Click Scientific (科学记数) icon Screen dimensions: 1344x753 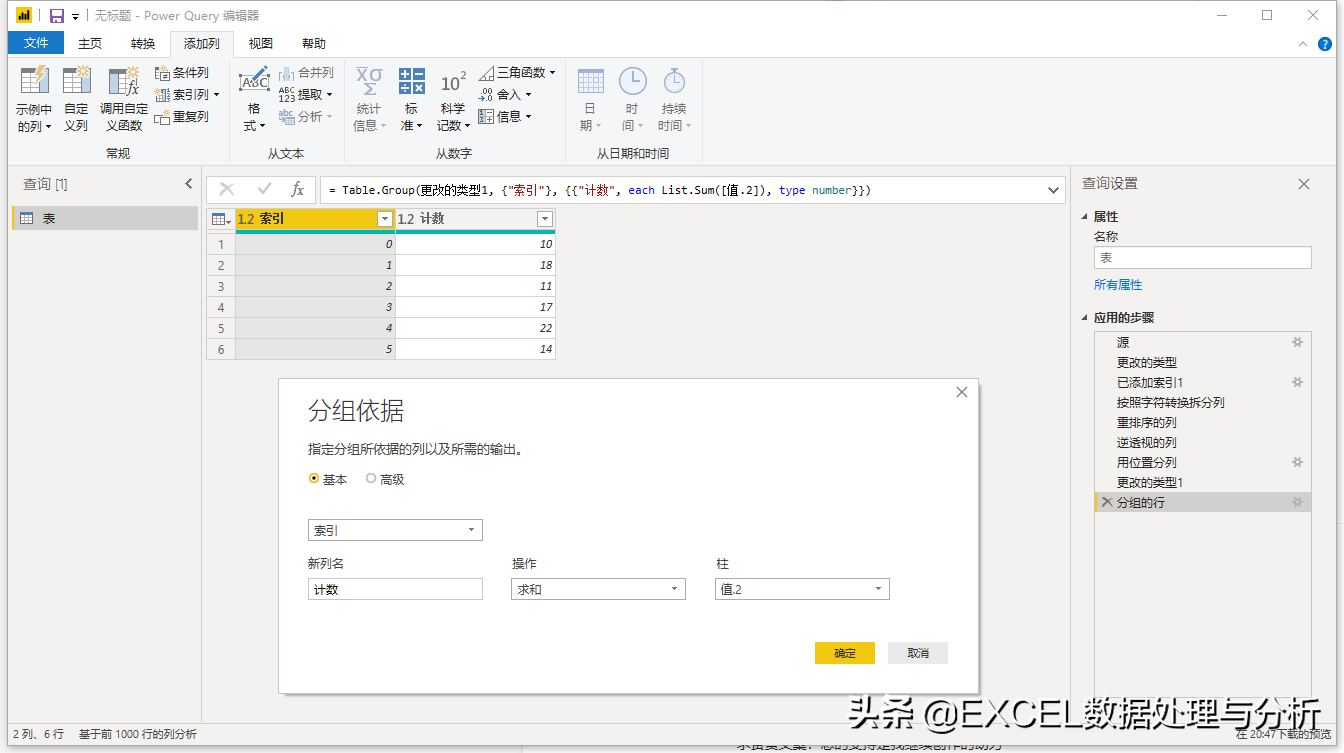click(453, 81)
